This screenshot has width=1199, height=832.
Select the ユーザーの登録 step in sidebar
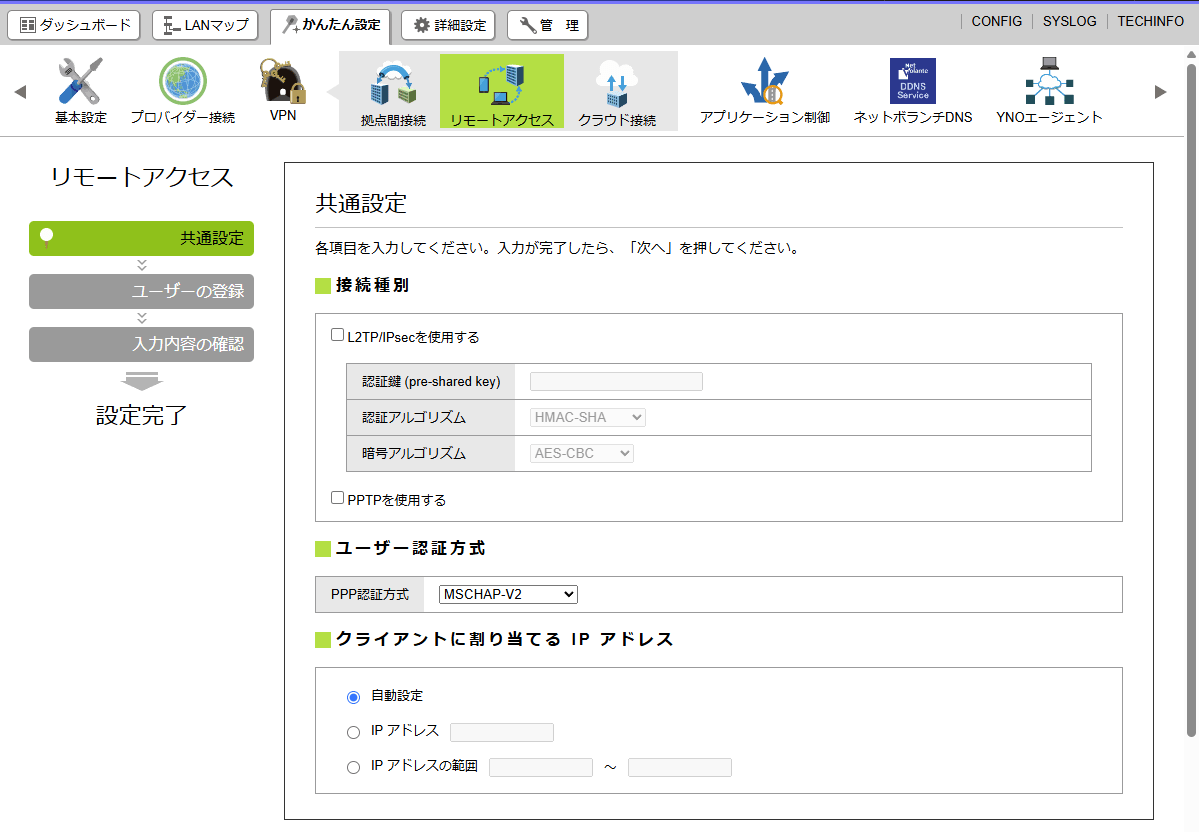coord(141,291)
